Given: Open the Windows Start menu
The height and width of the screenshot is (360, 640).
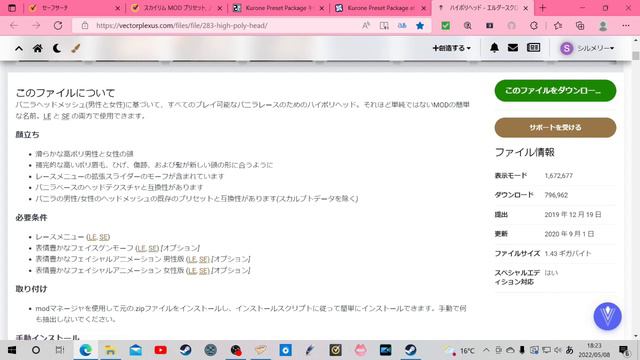Looking at the screenshot, I should pos(12,350).
